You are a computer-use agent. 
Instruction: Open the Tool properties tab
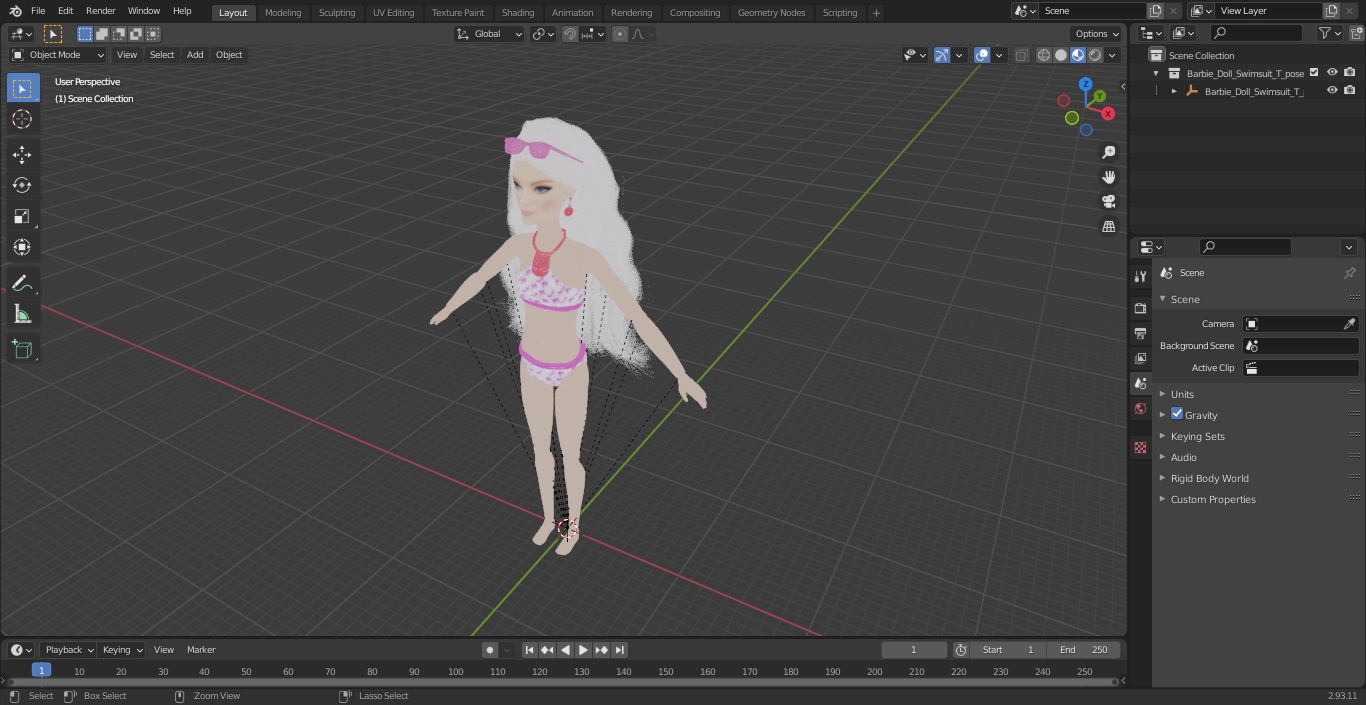click(x=1140, y=276)
